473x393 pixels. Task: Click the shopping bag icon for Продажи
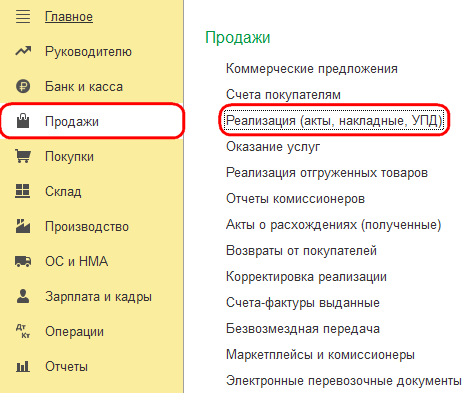(23, 121)
